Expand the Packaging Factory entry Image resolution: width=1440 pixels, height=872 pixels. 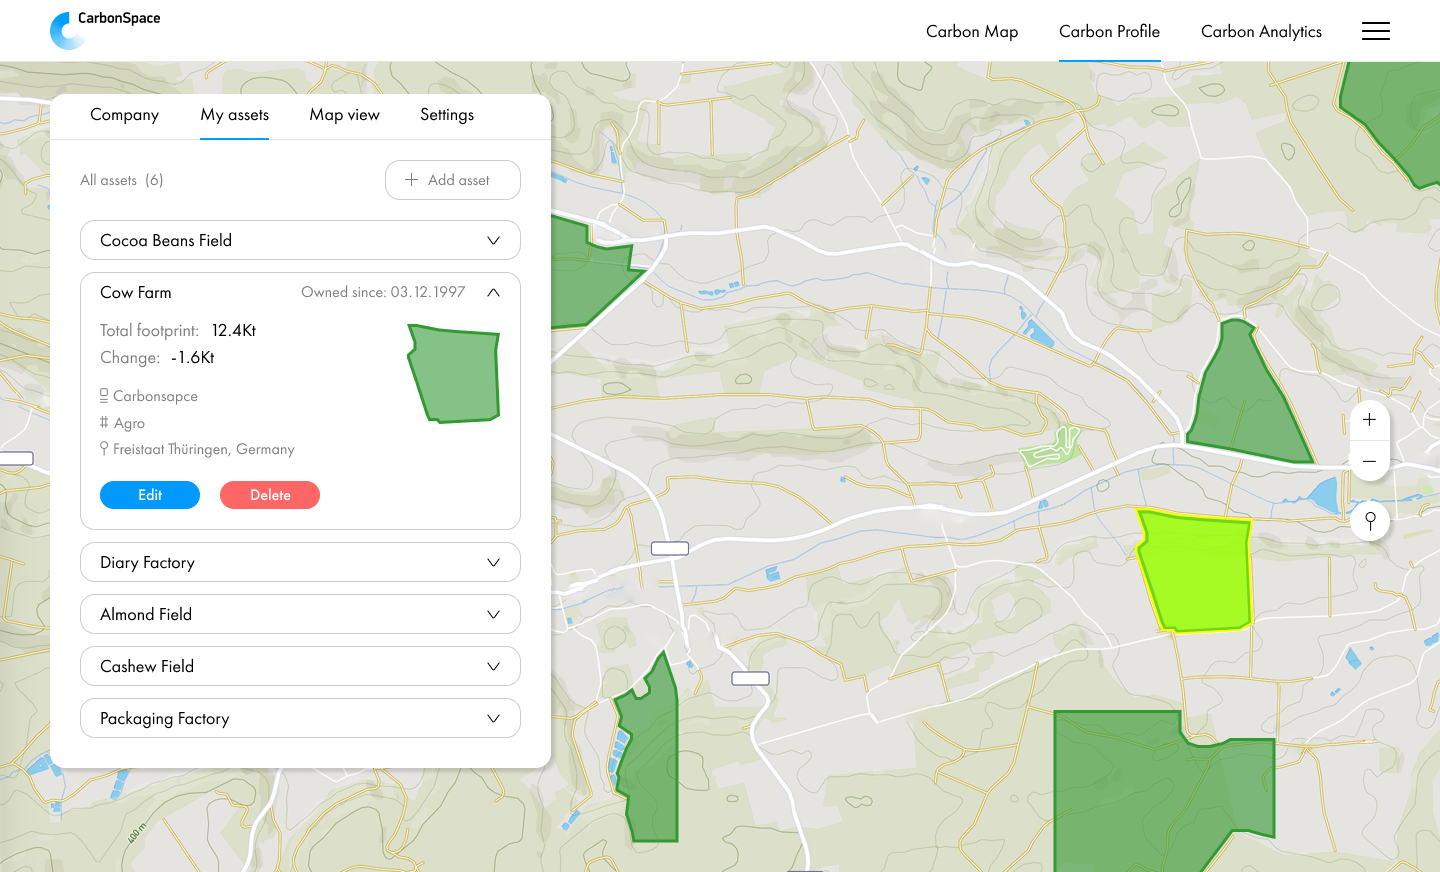click(492, 718)
